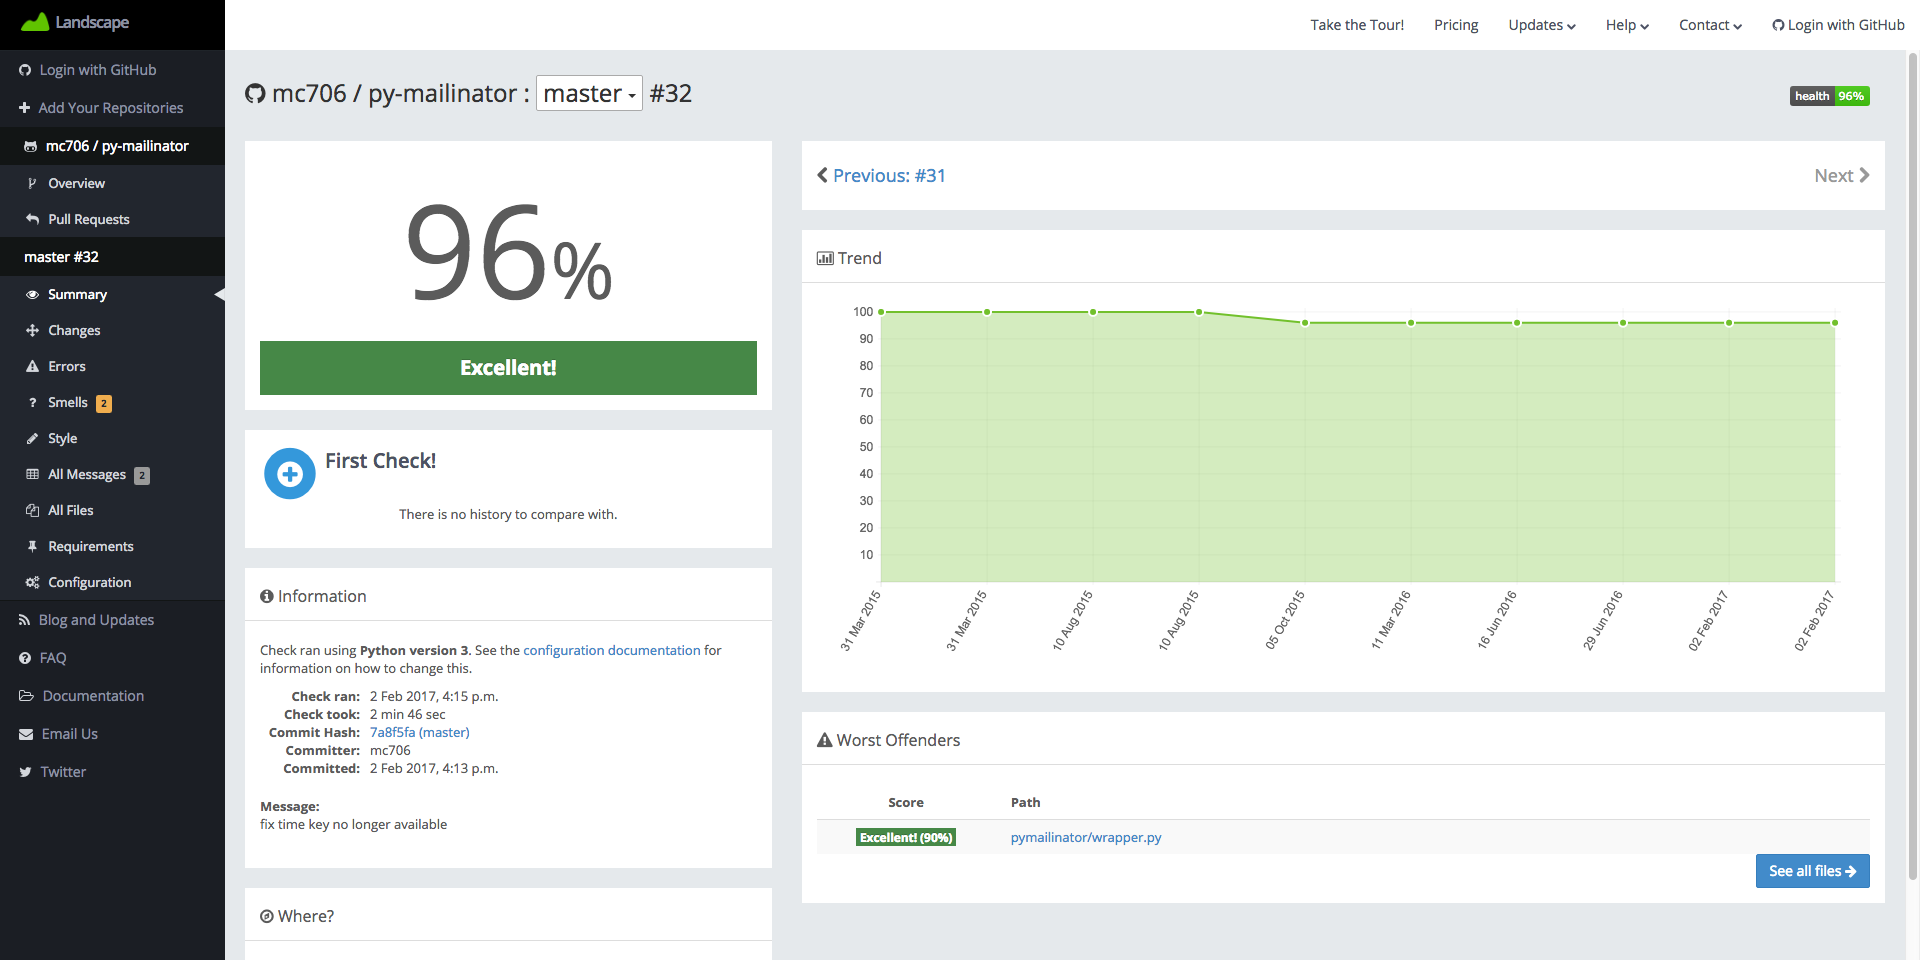Click the Worst Offenders warning icon
Screen dimensions: 1920x960
point(825,740)
